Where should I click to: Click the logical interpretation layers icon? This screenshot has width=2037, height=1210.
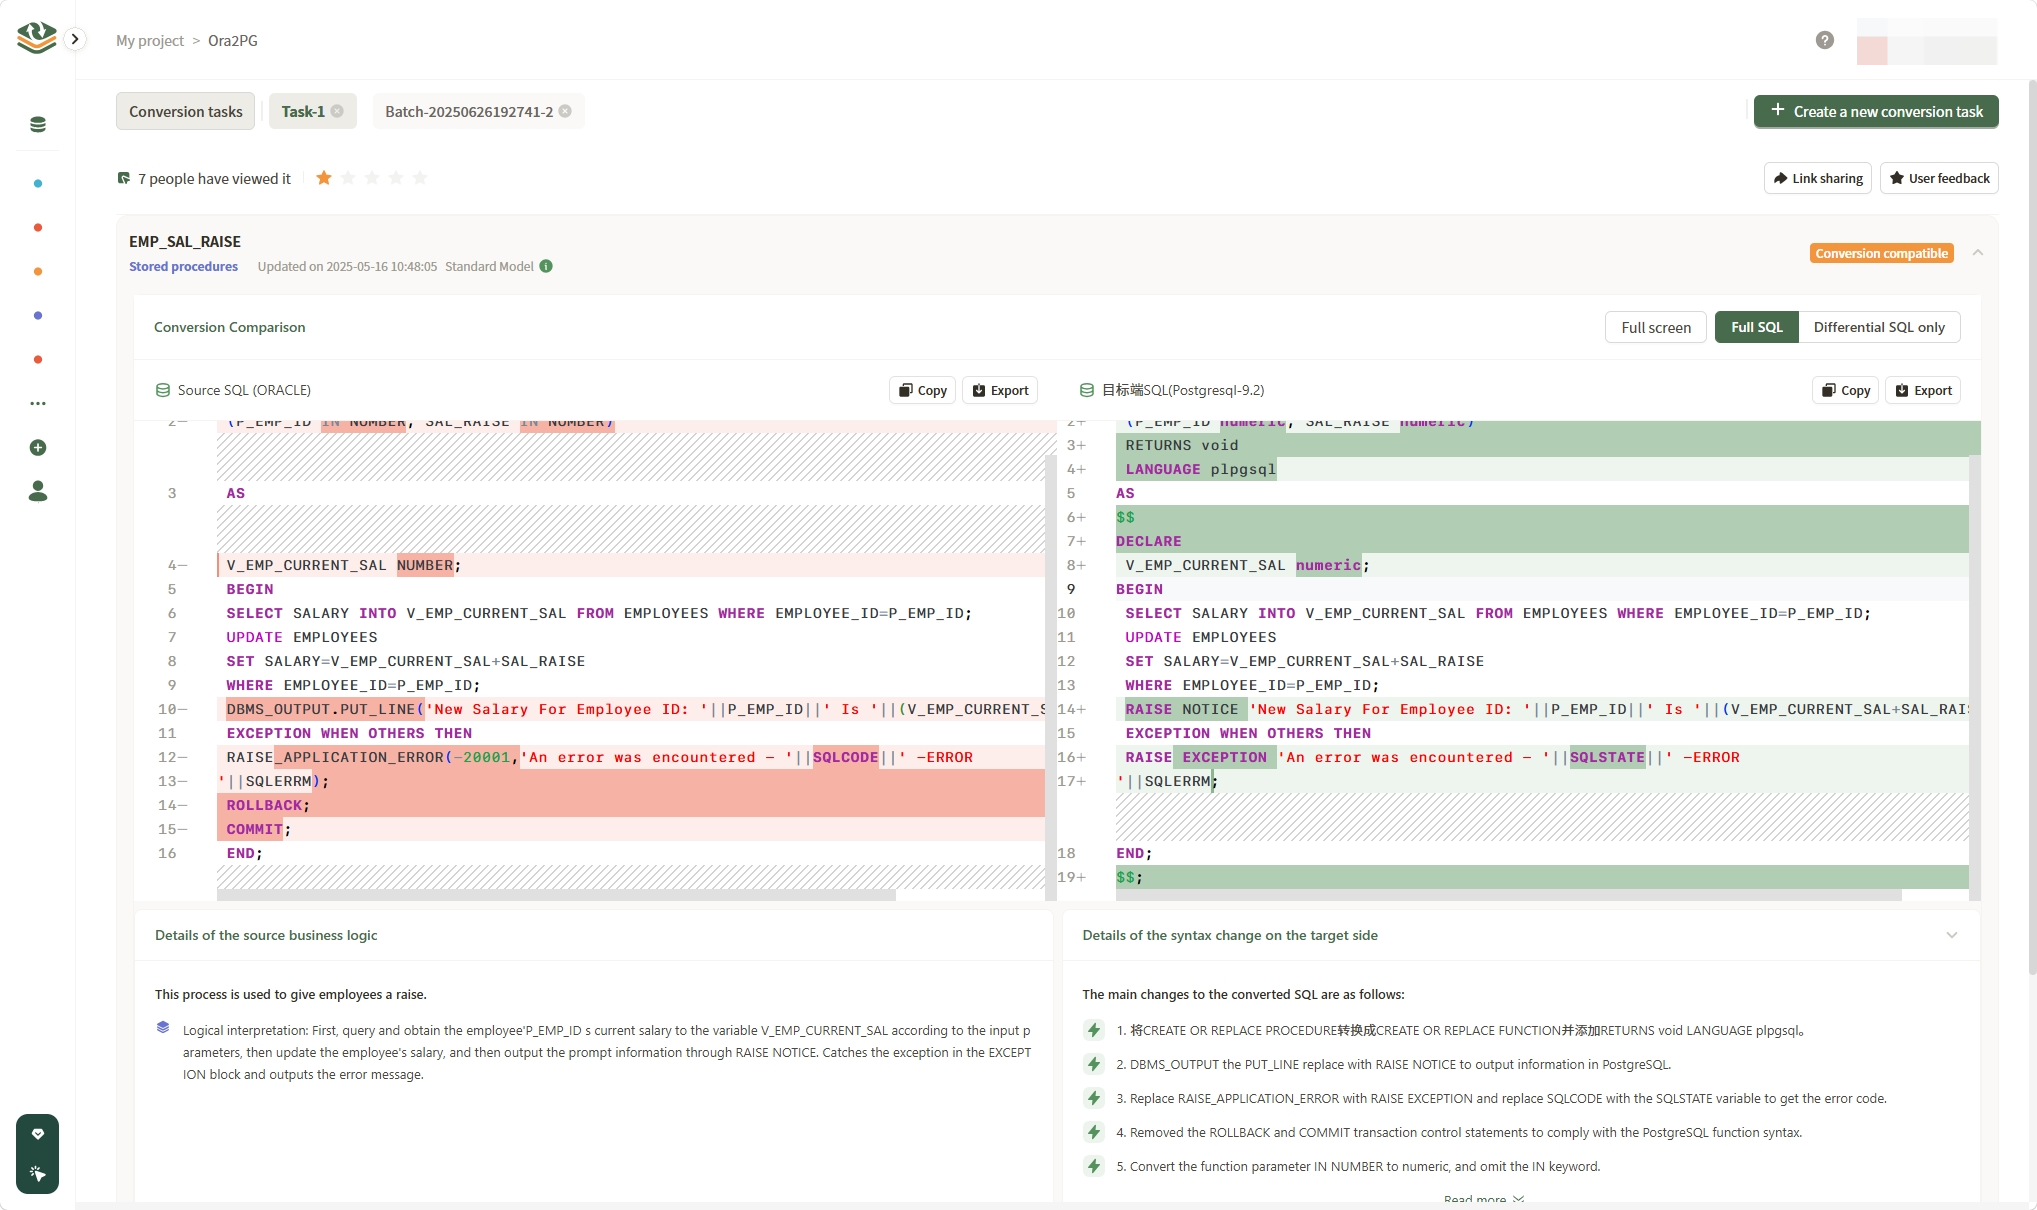point(163,1028)
